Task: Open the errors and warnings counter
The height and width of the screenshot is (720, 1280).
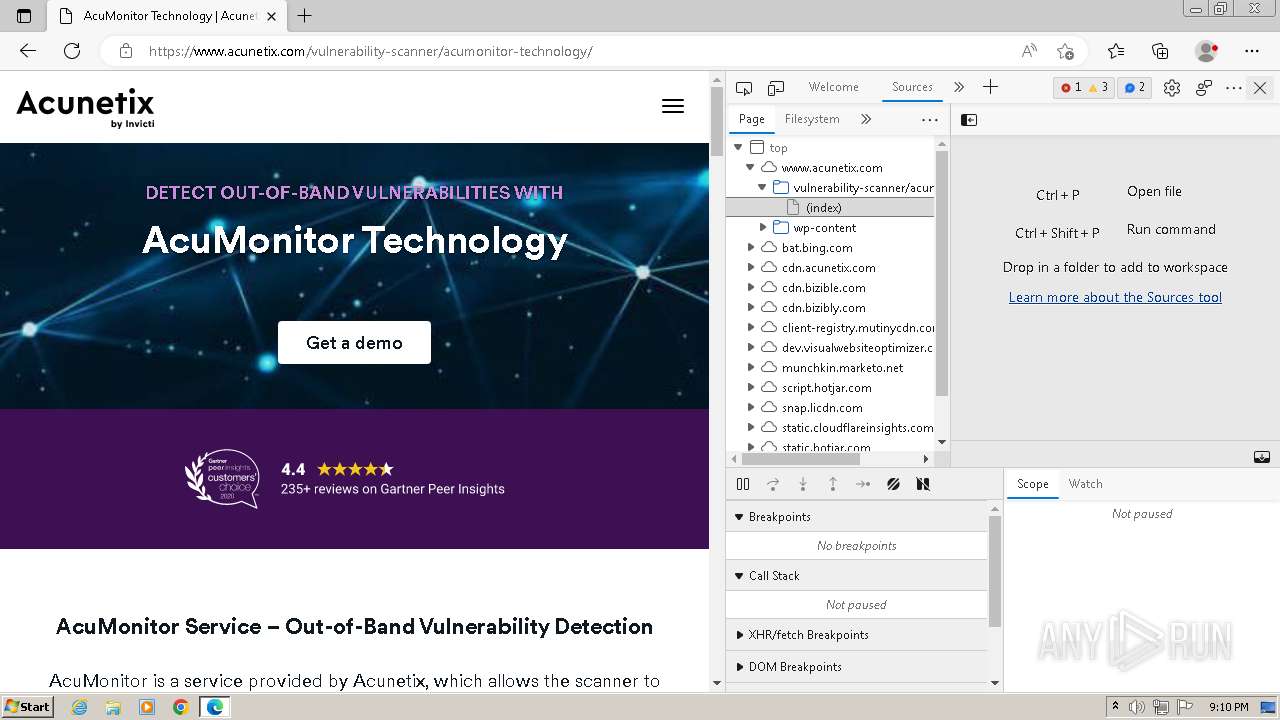Action: [1085, 88]
